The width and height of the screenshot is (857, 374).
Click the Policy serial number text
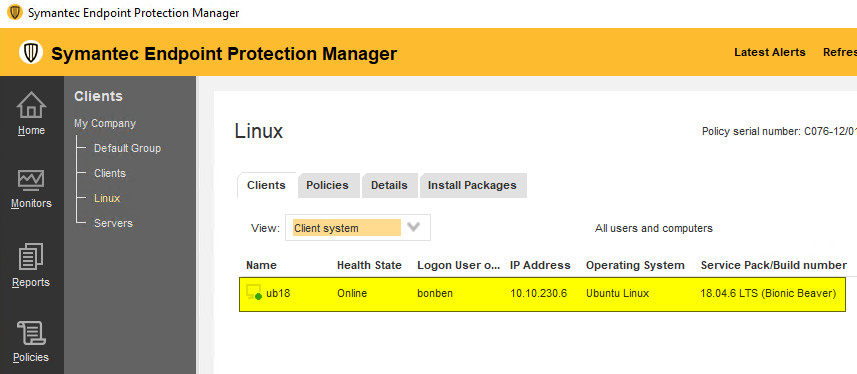[779, 131]
